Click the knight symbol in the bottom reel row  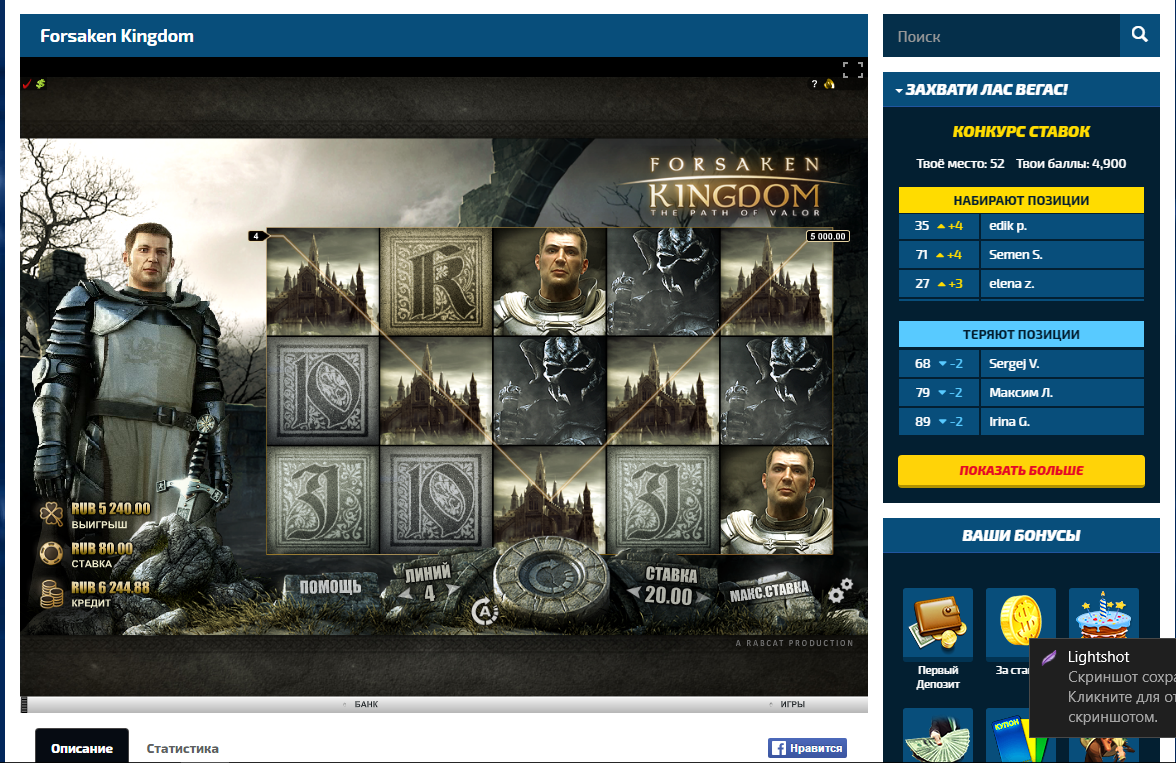point(776,500)
